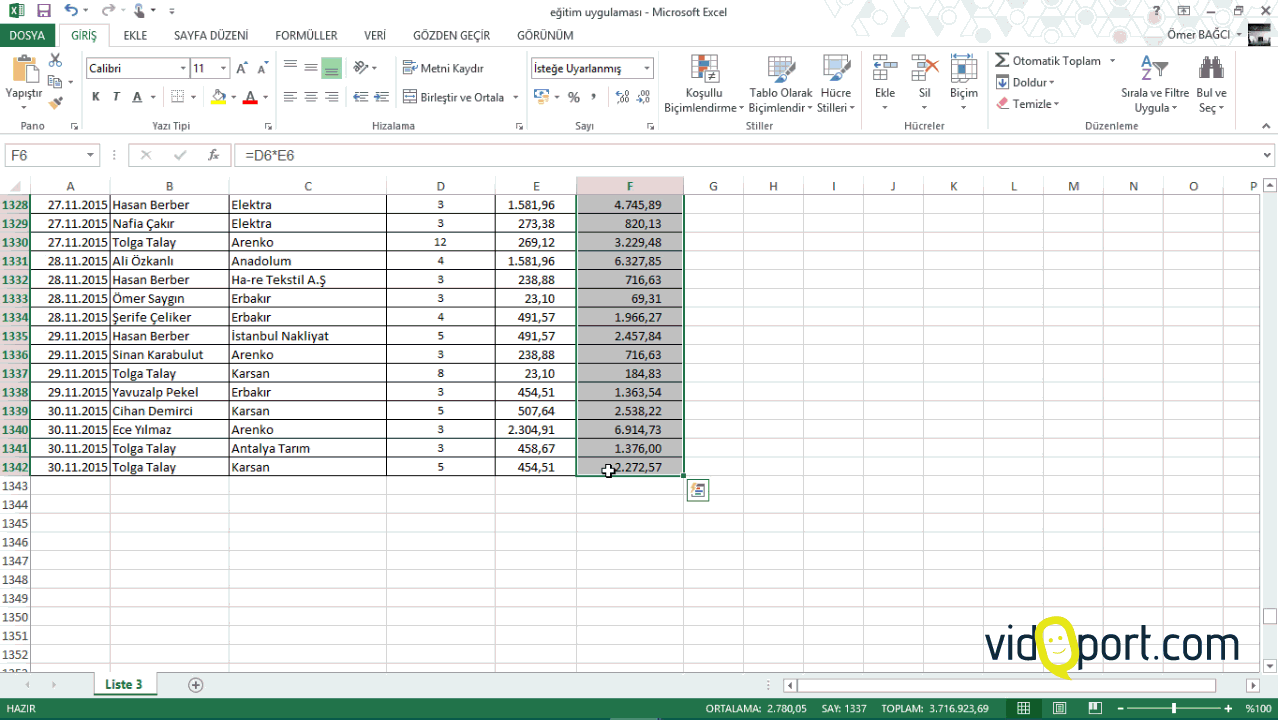Screen dimensions: 1278x720
Task: Open Koşullu Biçimlendirme conditional formatting
Action: [704, 85]
